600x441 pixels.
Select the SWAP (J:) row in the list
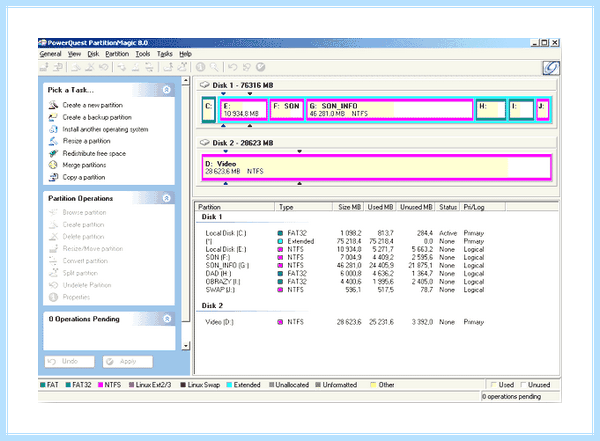click(344, 289)
